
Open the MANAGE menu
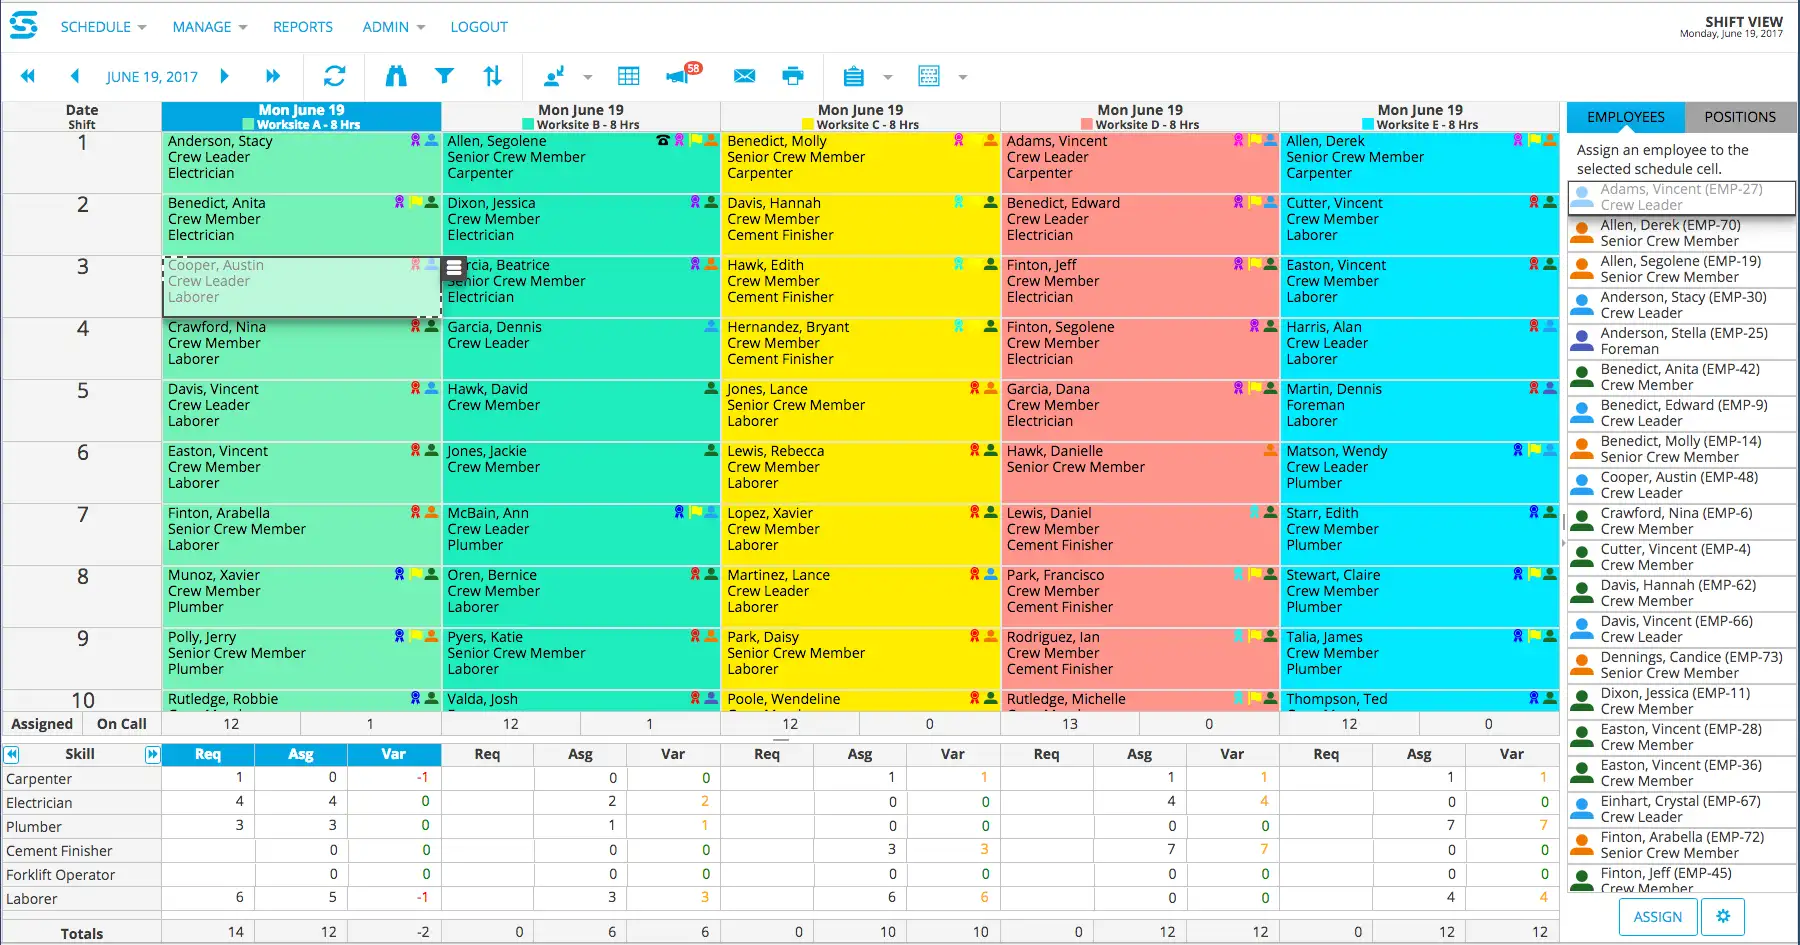[x=209, y=27]
